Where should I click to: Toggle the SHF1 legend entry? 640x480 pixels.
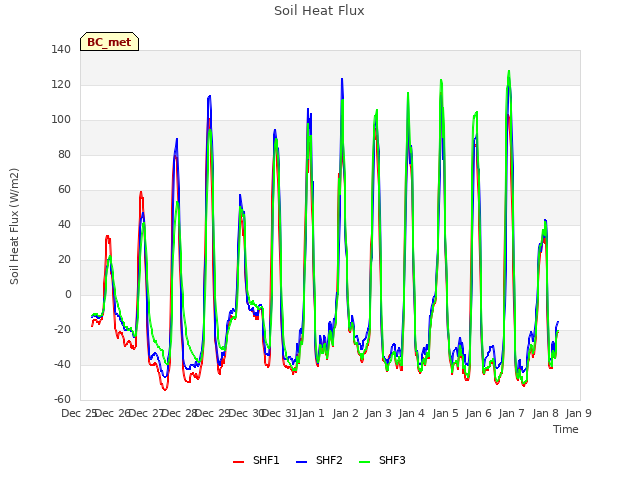pyautogui.click(x=256, y=460)
